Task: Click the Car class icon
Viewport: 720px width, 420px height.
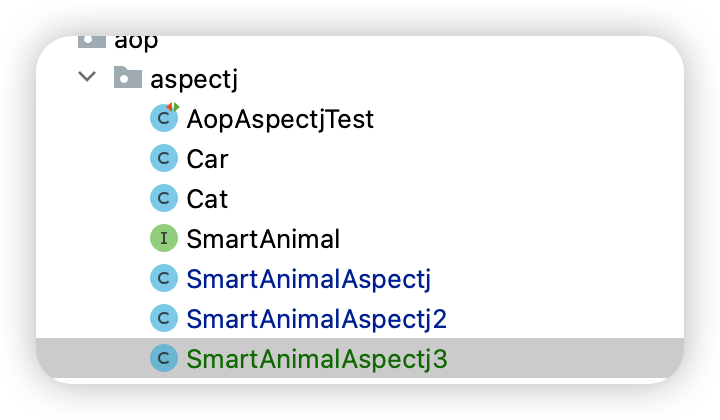Action: [x=164, y=158]
